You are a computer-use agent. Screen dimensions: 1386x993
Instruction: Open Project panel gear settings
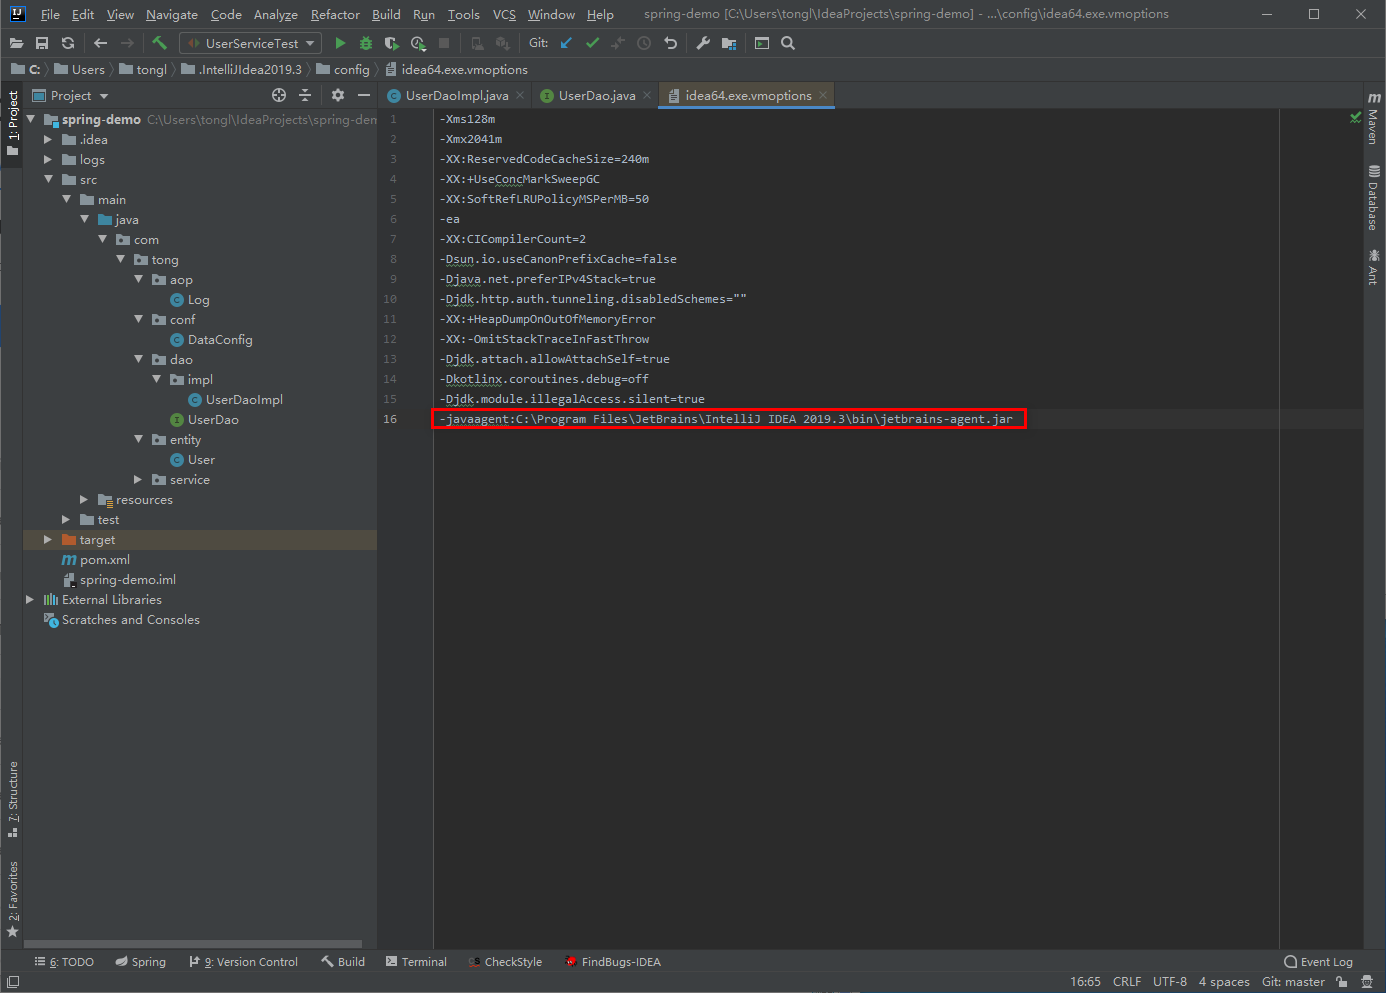pos(338,95)
